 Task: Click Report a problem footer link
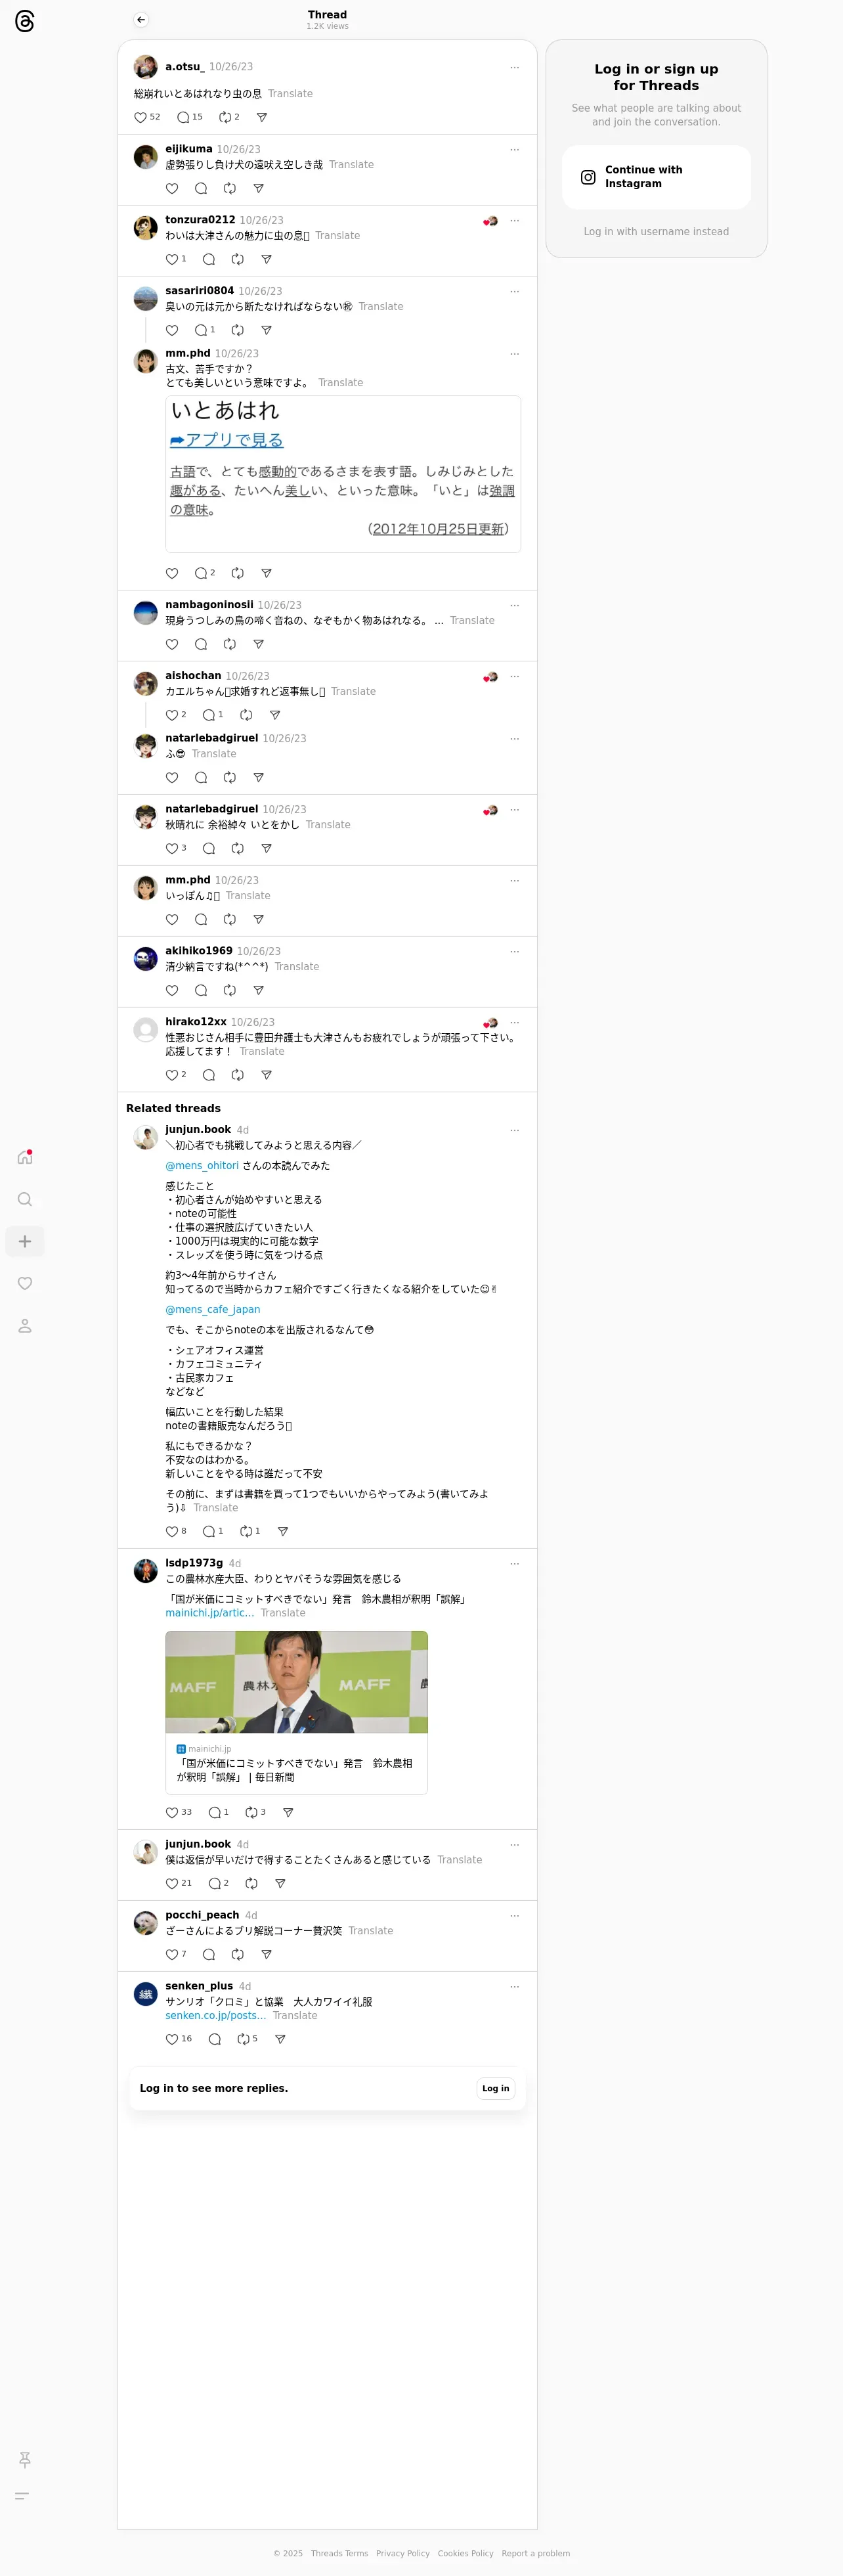536,2553
